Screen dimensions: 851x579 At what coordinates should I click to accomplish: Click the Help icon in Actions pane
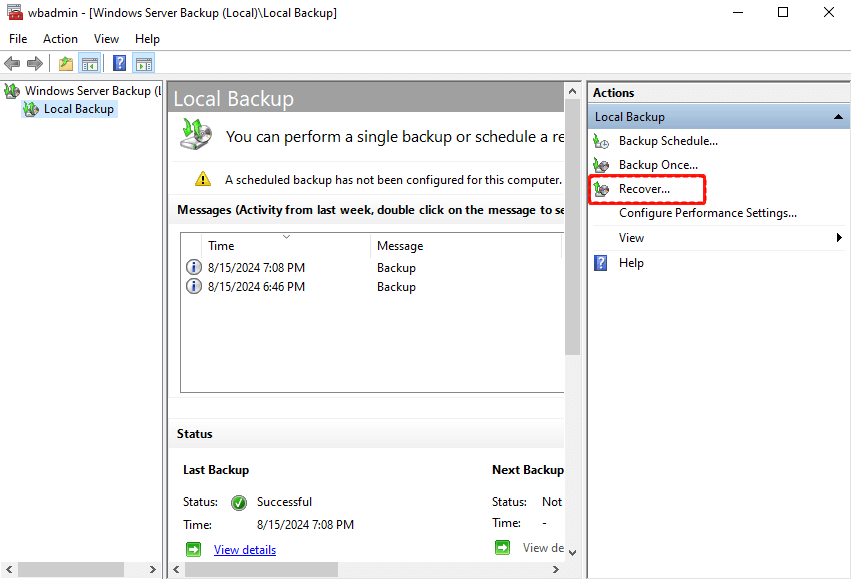[x=601, y=263]
